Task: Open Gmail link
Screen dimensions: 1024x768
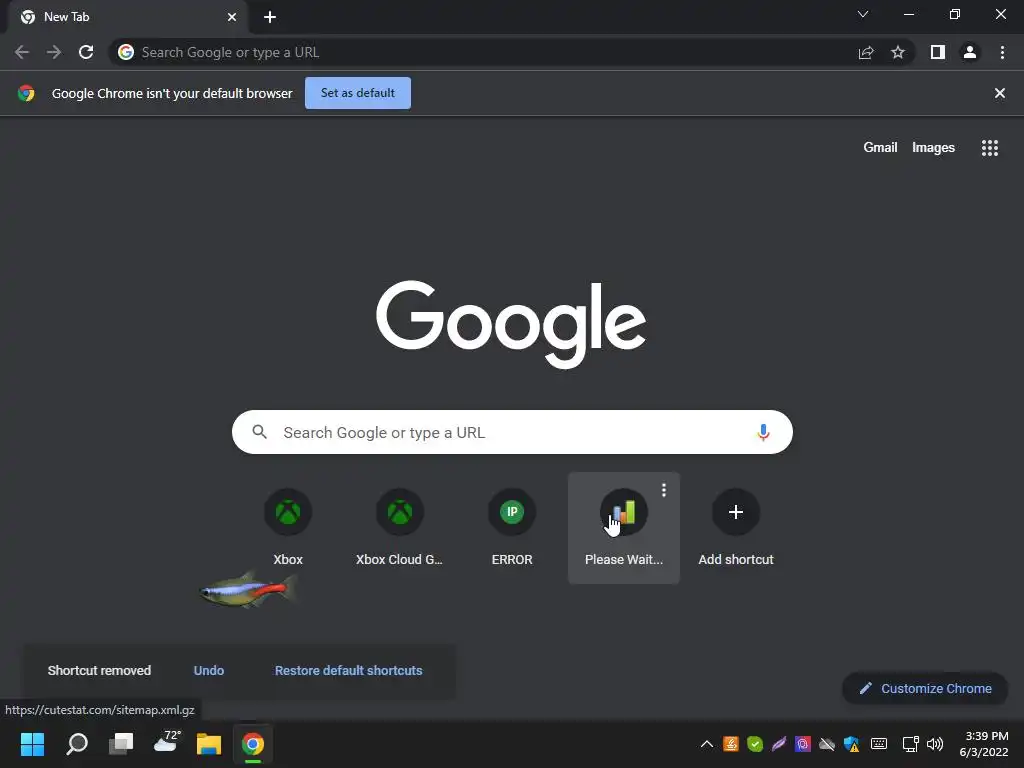Action: click(880, 148)
